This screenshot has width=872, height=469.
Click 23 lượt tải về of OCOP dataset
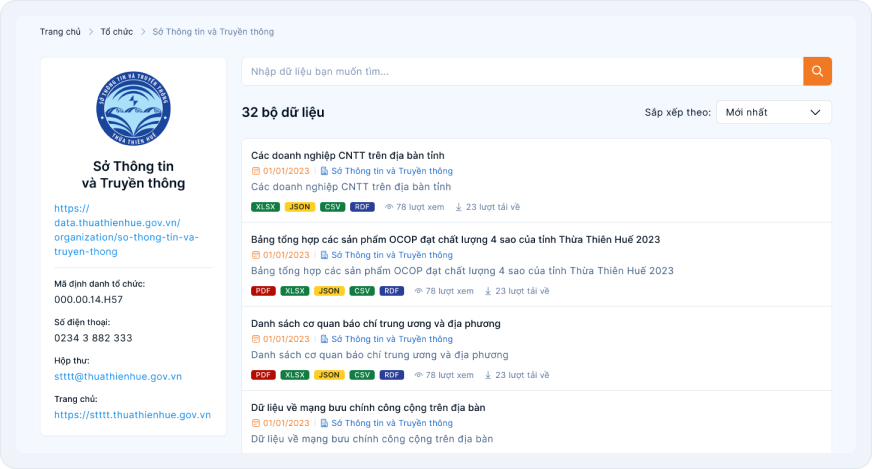pyautogui.click(x=522, y=291)
